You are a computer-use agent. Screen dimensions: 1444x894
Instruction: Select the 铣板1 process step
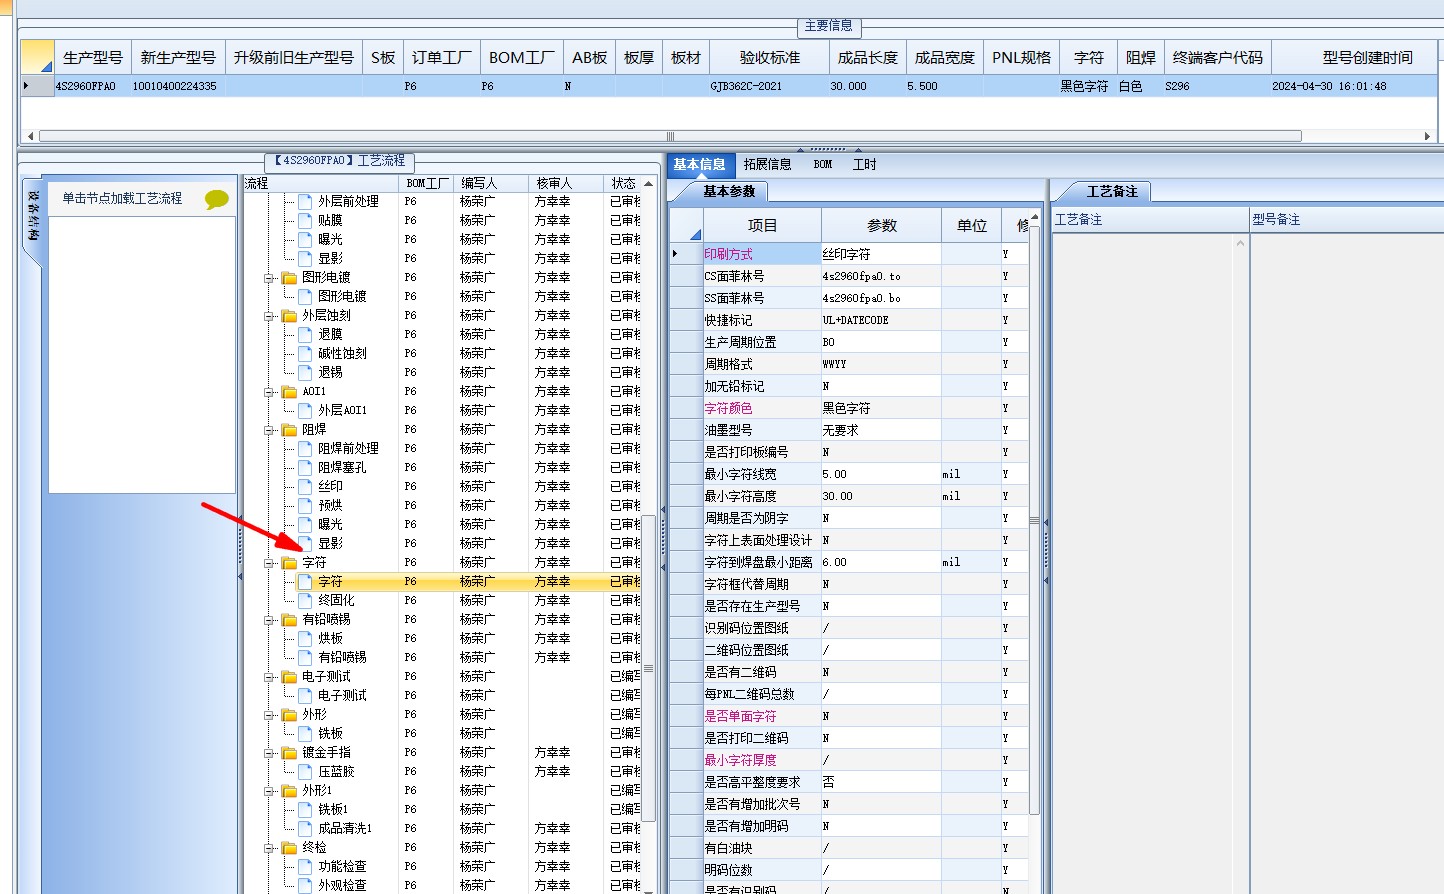[x=333, y=809]
